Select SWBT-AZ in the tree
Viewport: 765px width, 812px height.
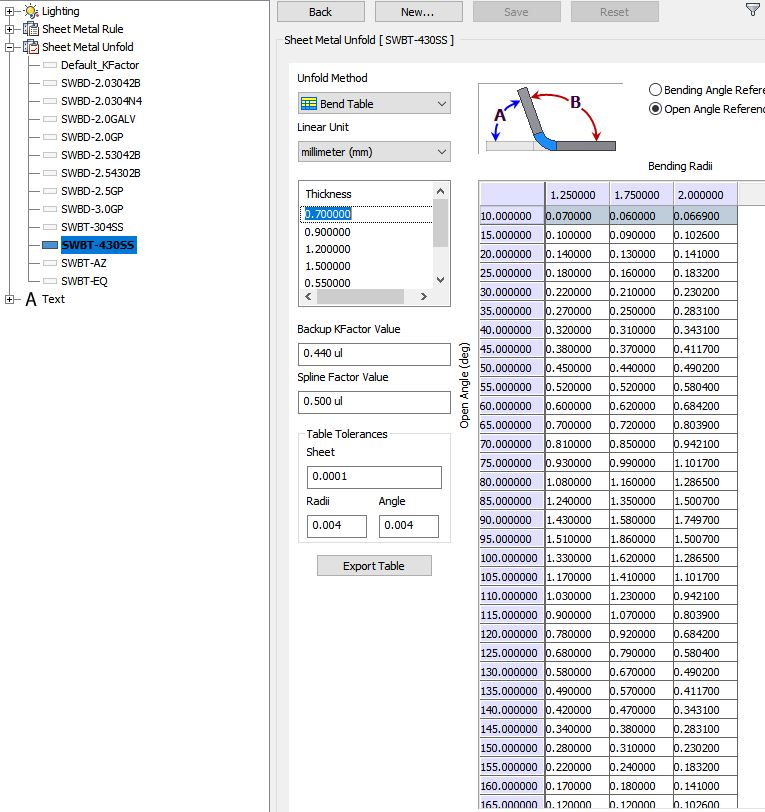(x=83, y=263)
